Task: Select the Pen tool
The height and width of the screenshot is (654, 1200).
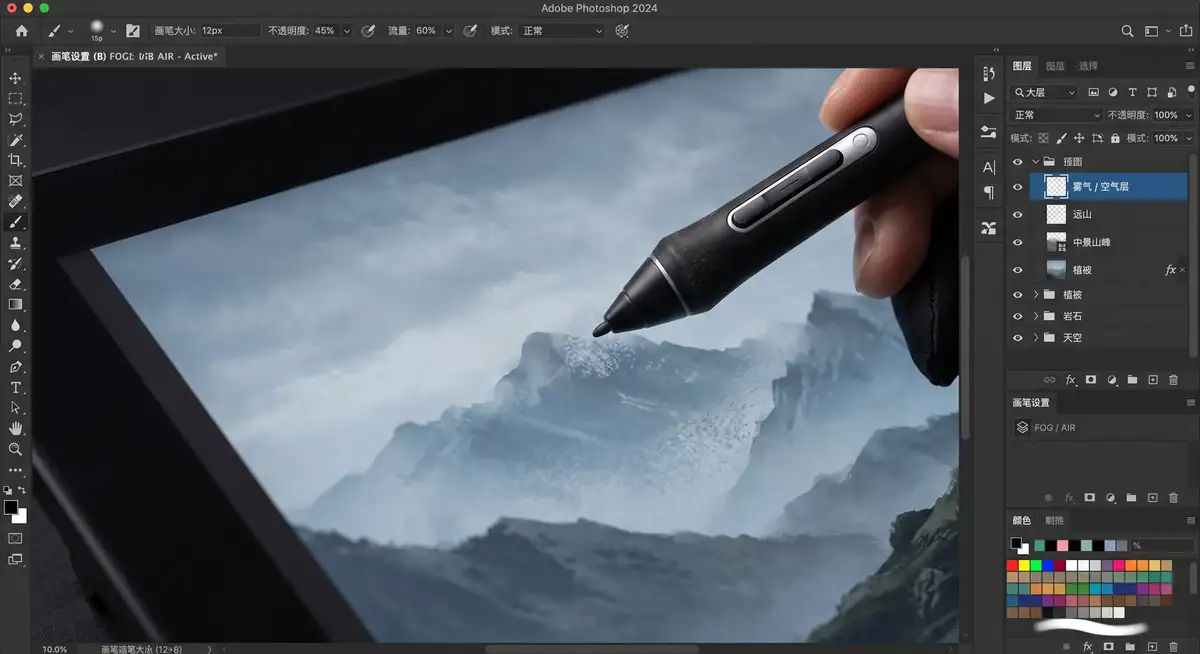Action: pyautogui.click(x=15, y=367)
